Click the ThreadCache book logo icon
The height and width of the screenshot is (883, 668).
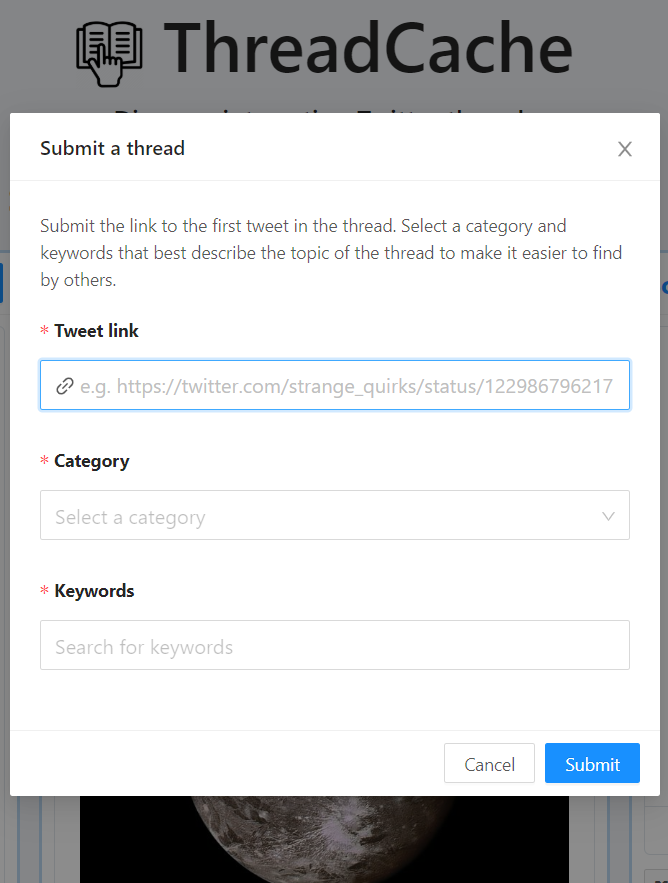point(109,54)
